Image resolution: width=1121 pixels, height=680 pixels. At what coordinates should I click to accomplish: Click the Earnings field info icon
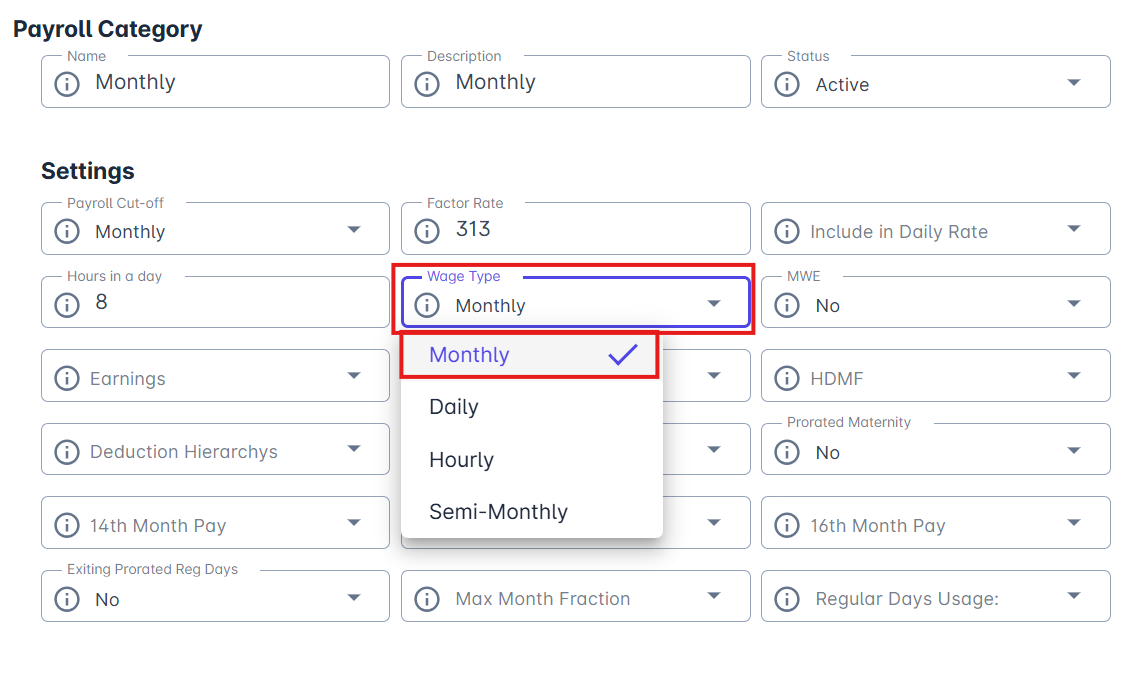coord(67,378)
